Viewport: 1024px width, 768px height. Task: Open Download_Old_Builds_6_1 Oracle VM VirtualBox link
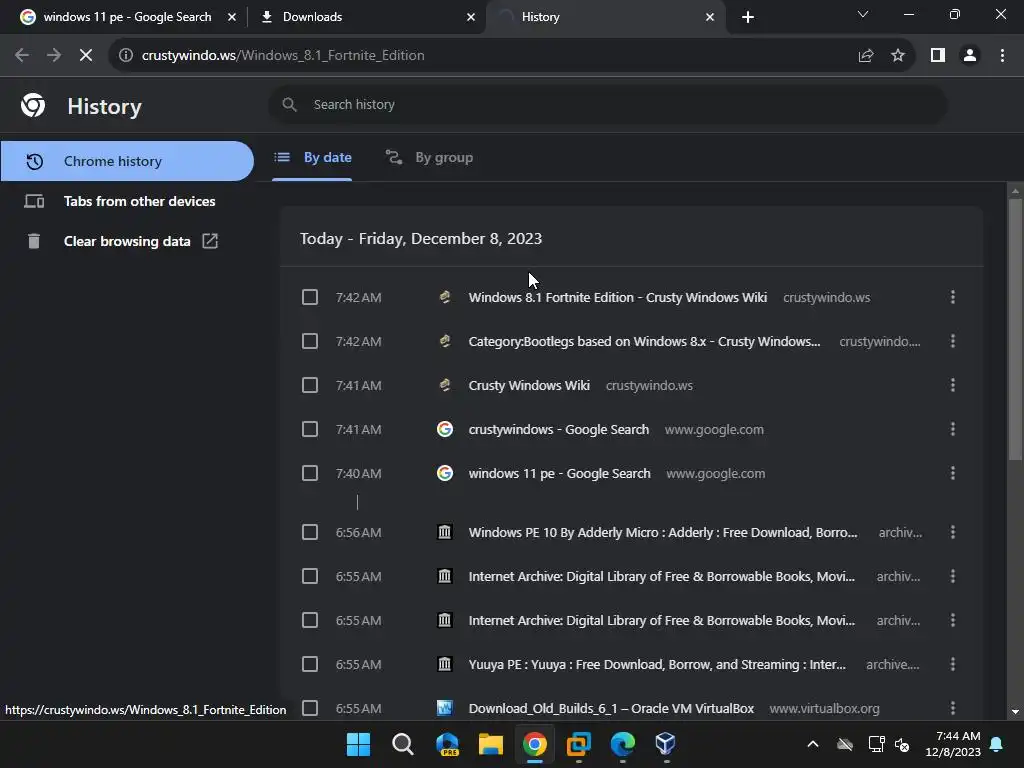(x=611, y=708)
